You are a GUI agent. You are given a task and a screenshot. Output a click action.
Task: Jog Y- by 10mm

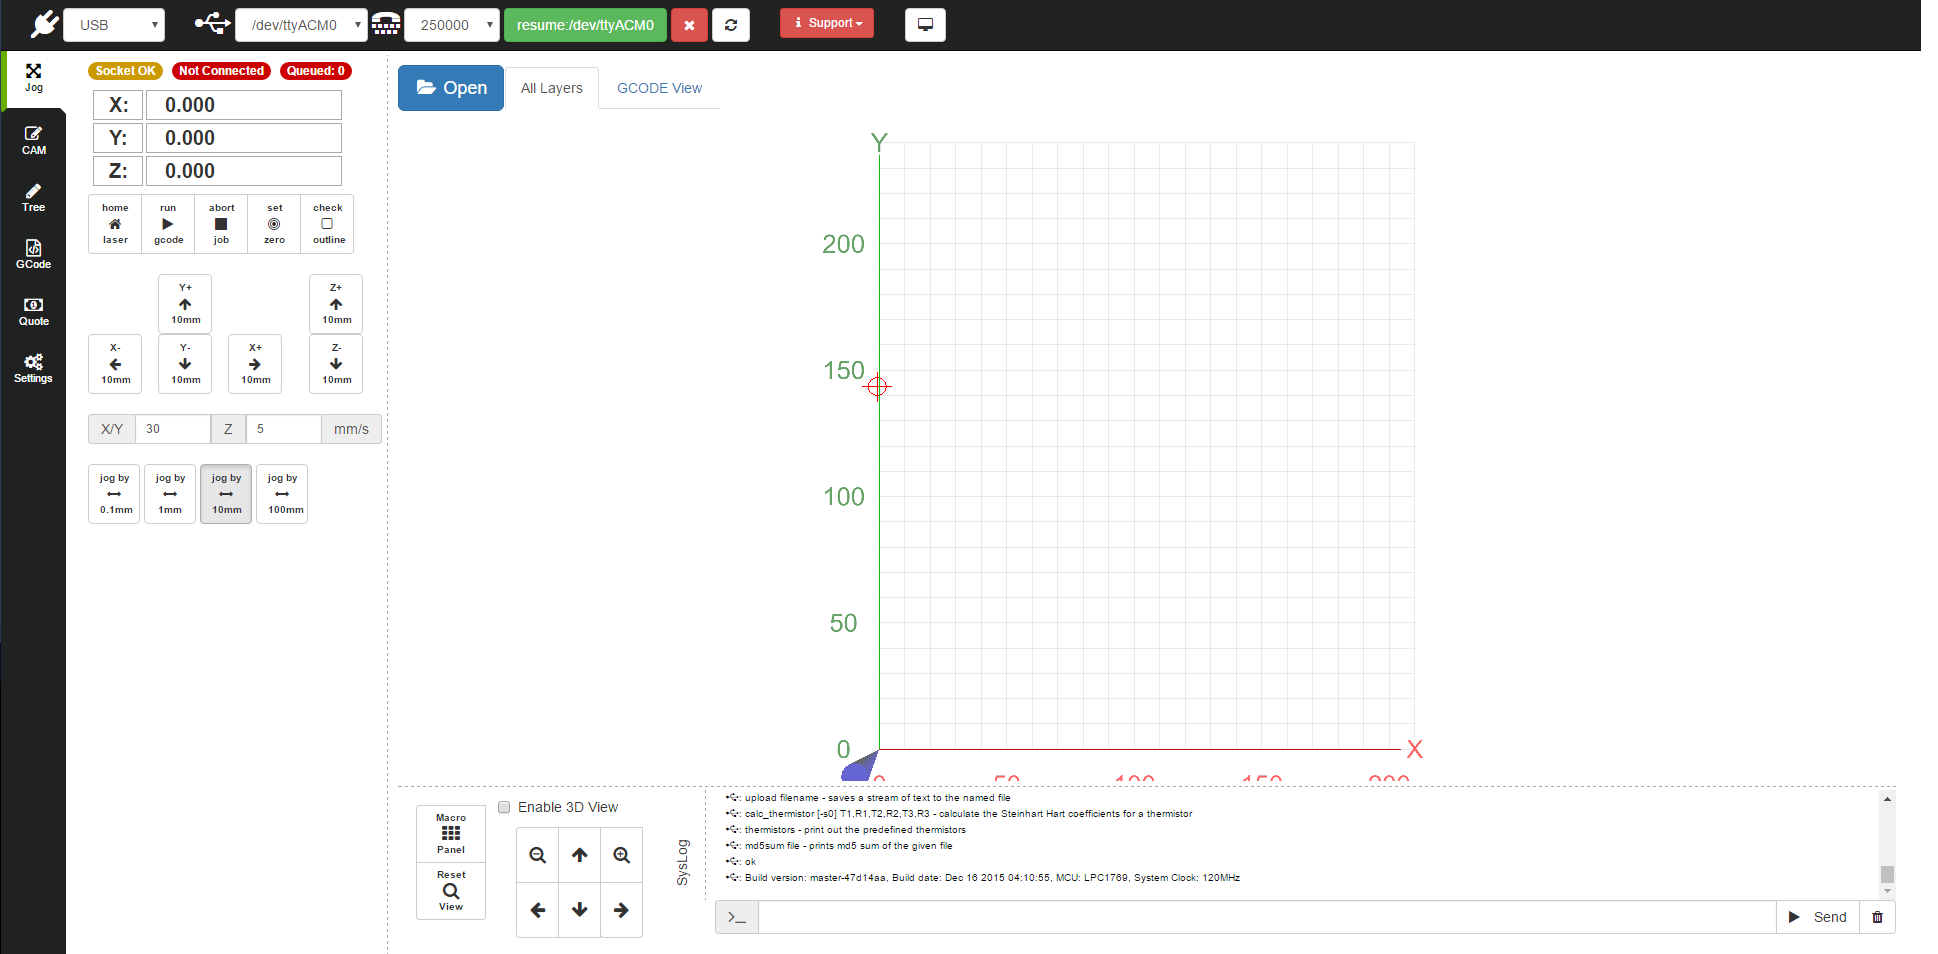(x=185, y=364)
